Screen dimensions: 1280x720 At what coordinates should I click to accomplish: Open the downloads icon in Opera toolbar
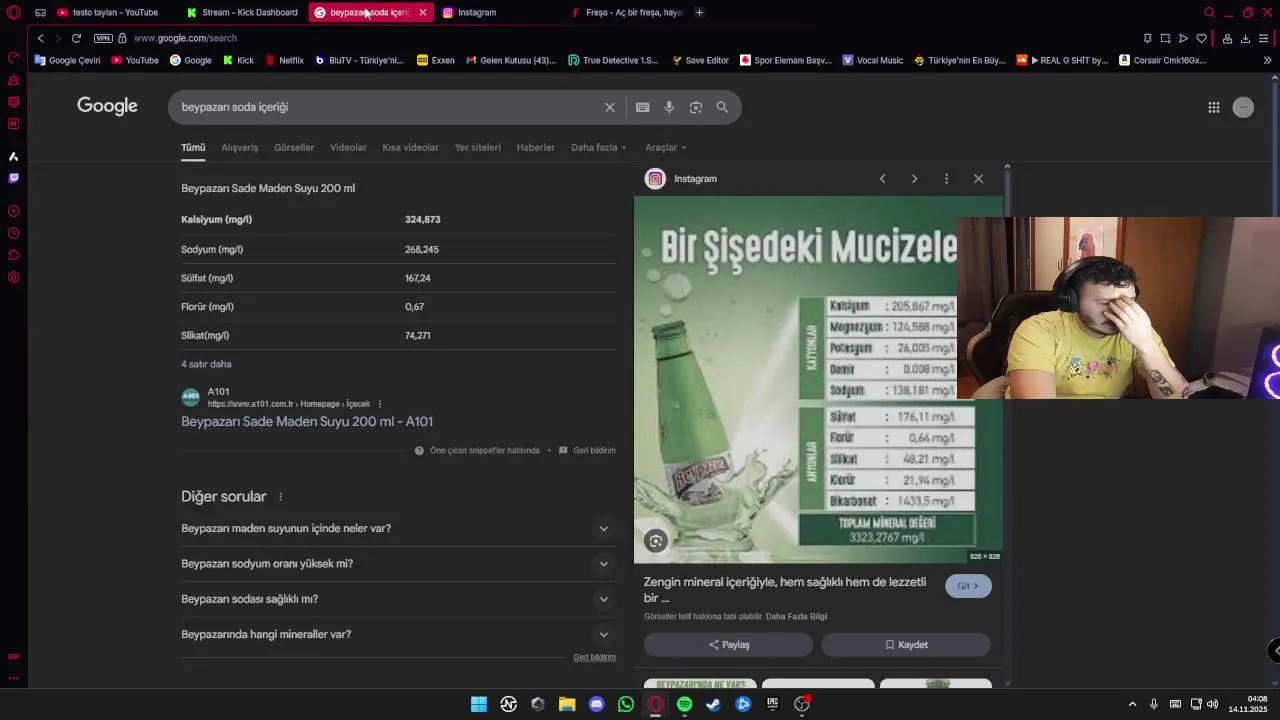pos(1245,38)
